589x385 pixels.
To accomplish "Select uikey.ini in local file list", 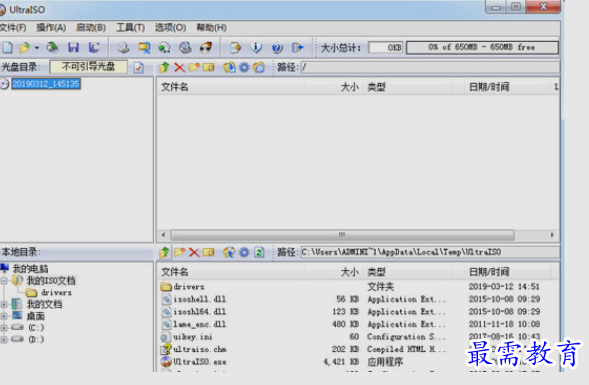I will (x=192, y=337).
